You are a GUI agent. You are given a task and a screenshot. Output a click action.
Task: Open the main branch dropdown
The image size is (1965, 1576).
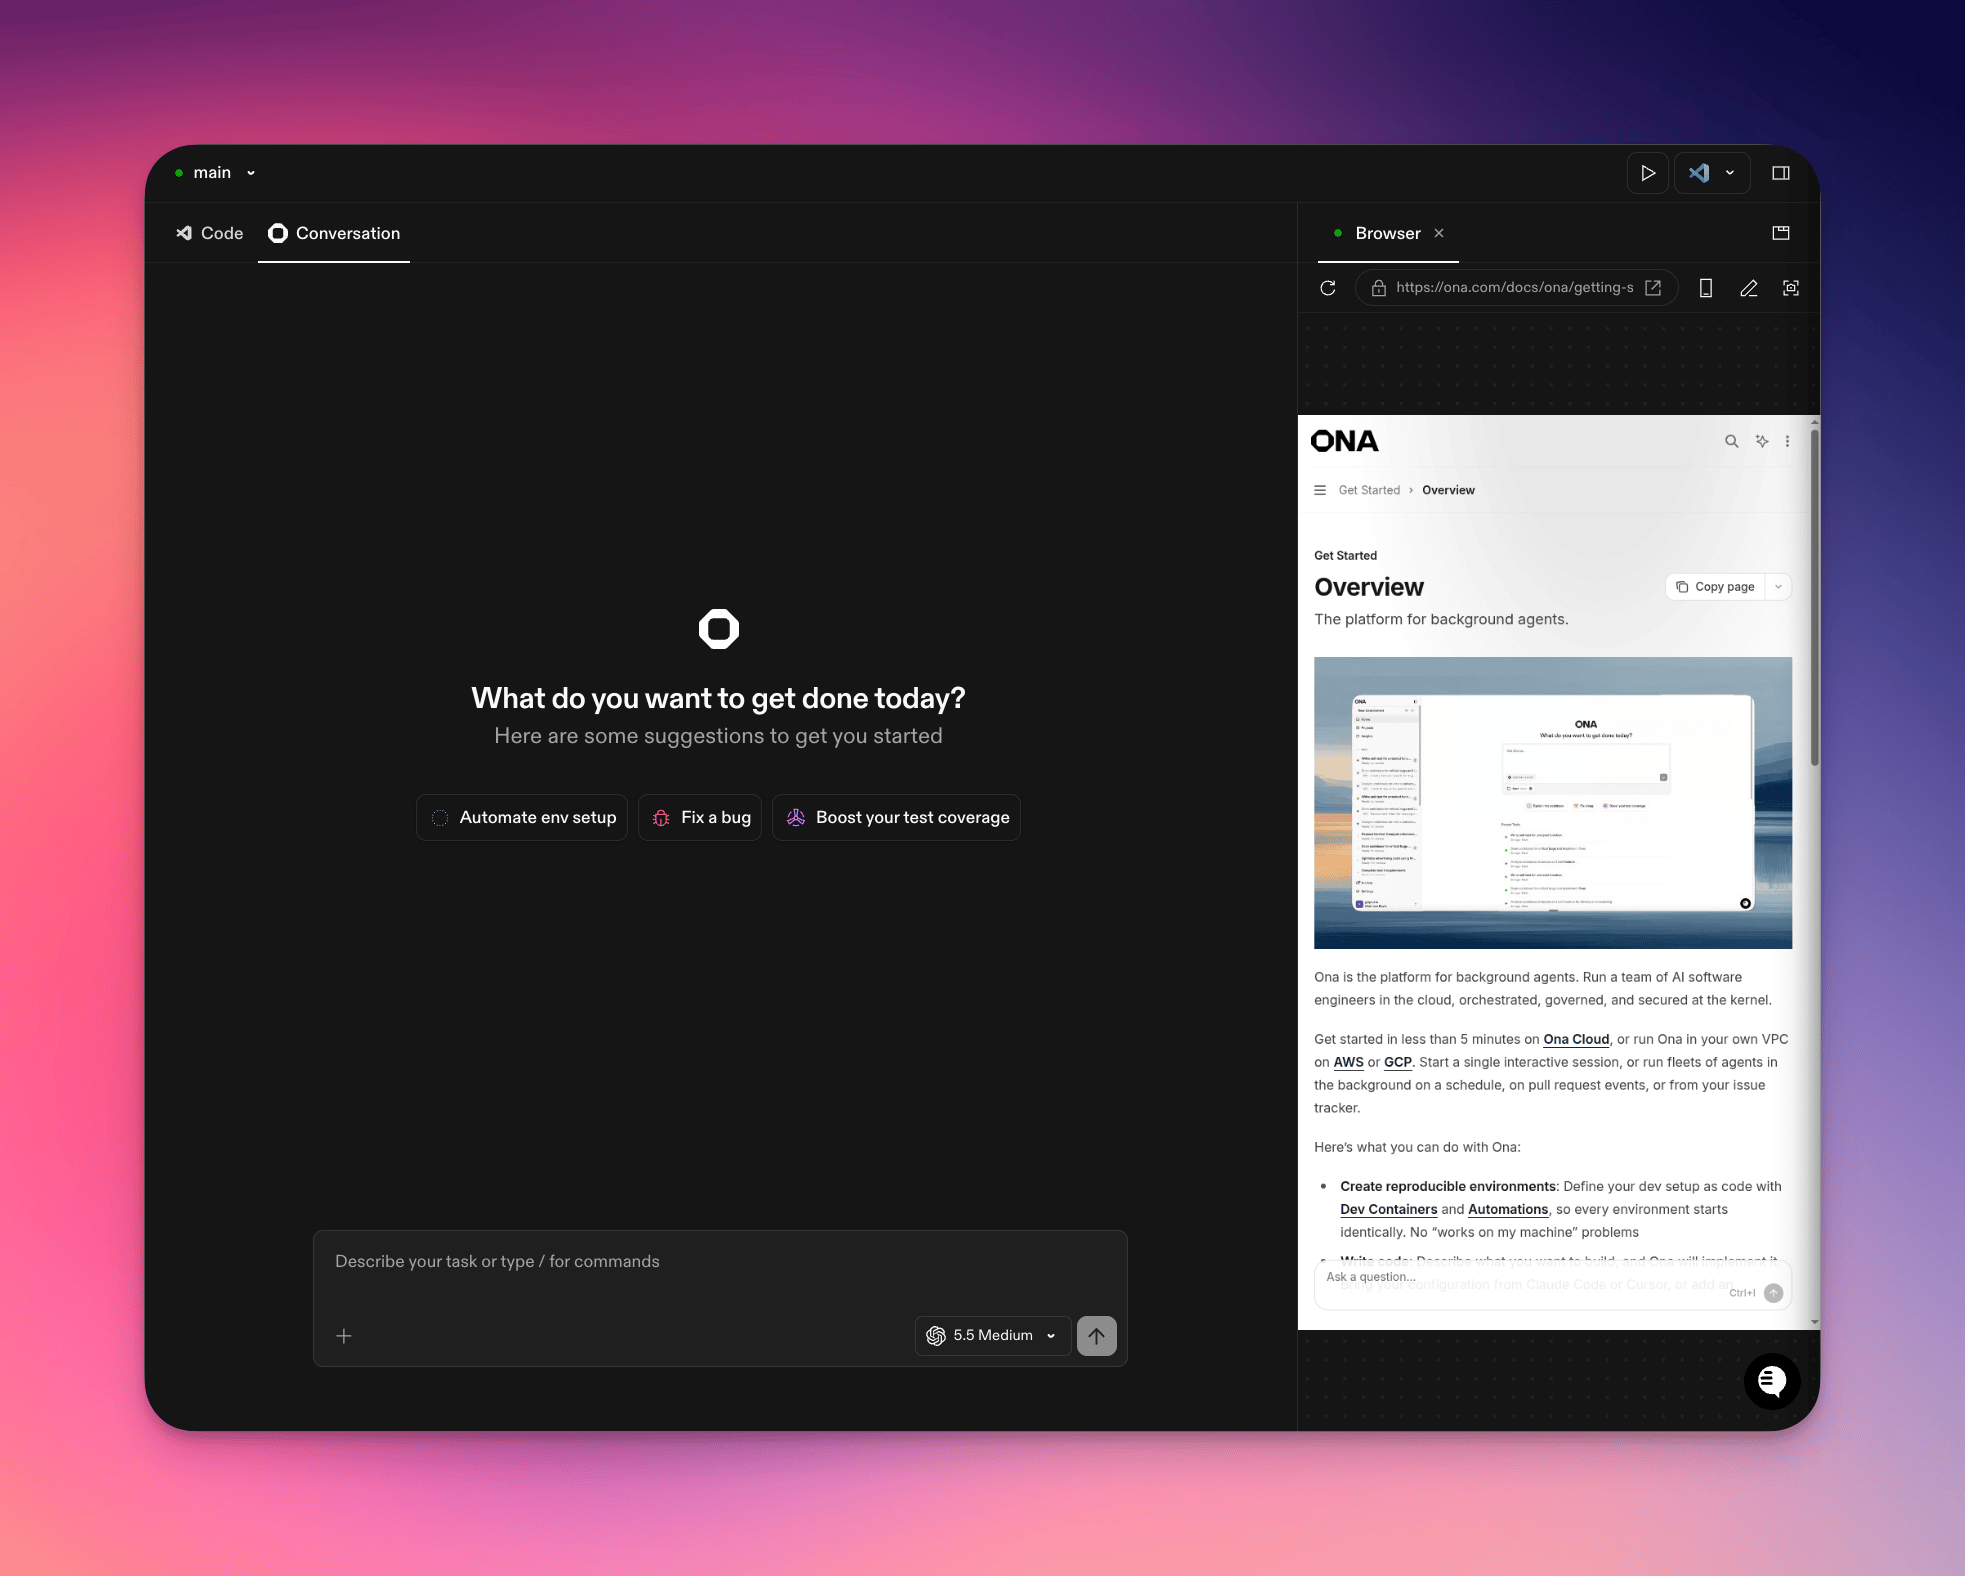[x=215, y=173]
